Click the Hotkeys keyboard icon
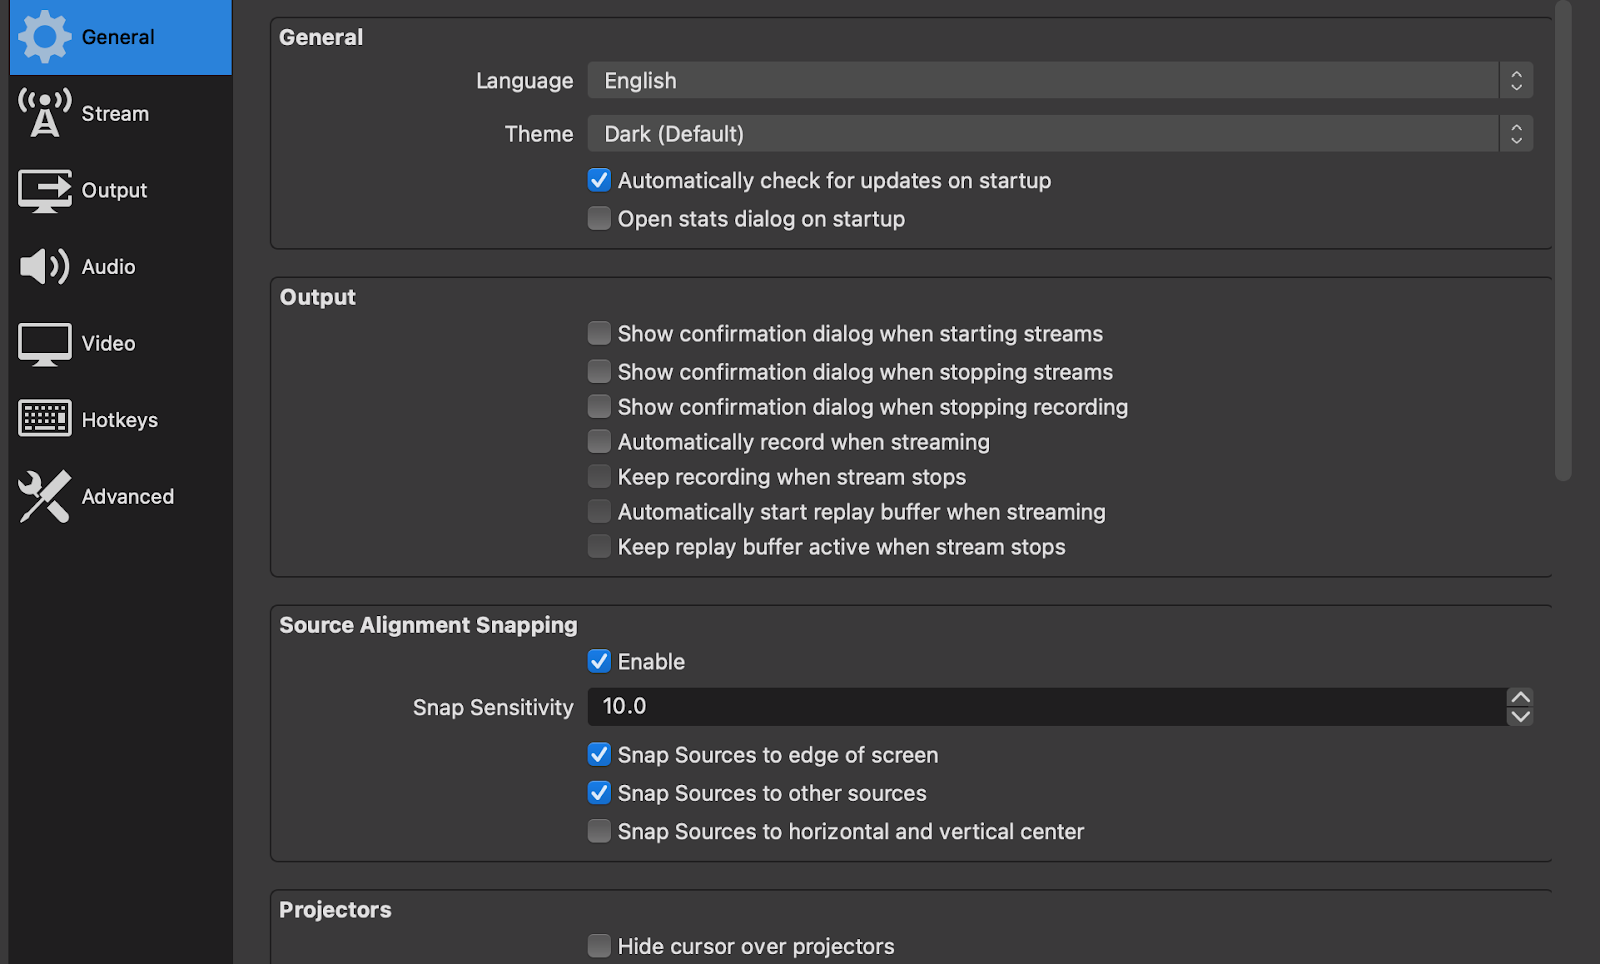Screen dimensions: 1600x964 point(45,419)
